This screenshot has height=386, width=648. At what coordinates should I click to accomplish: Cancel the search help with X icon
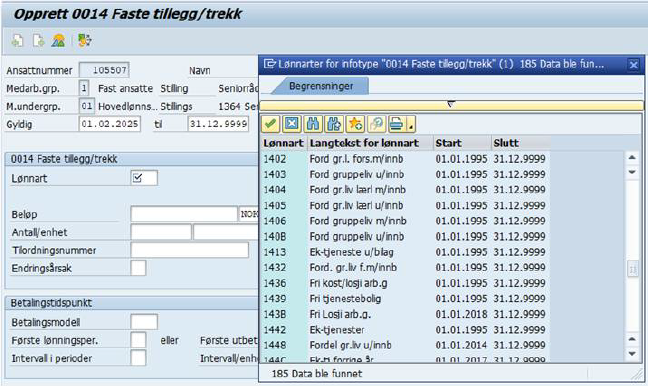[x=292, y=124]
